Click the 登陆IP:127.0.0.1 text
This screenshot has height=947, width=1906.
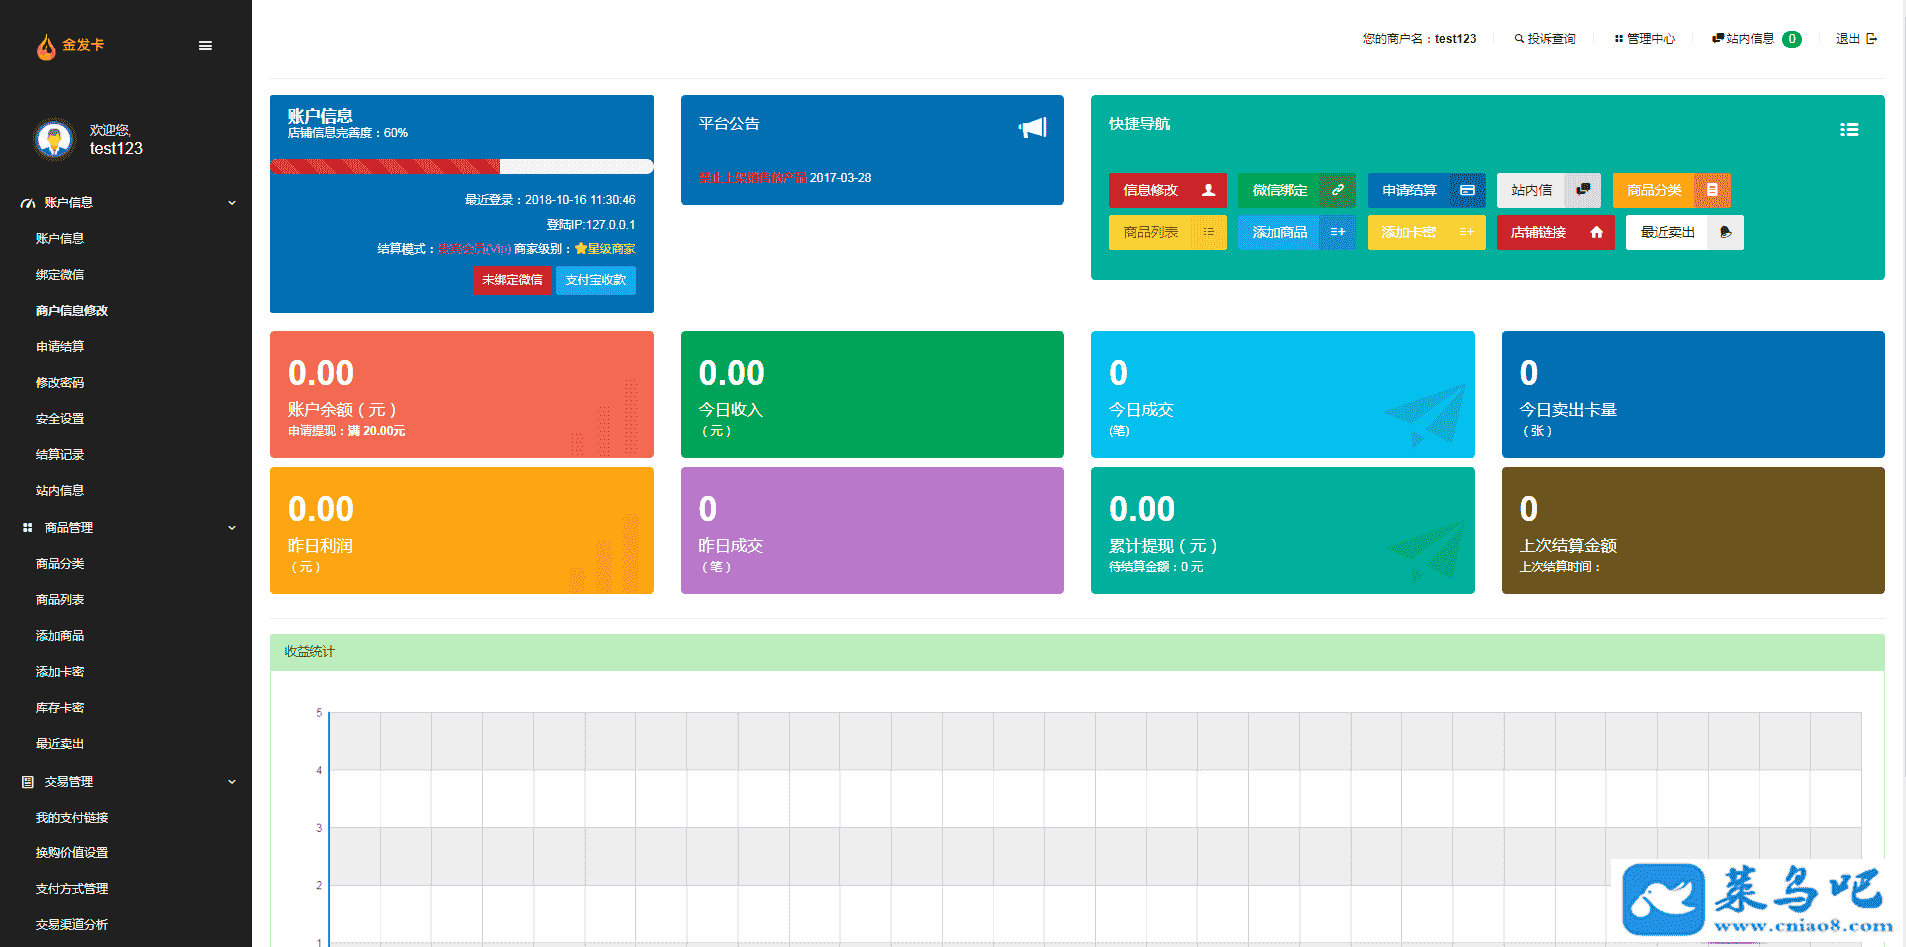pos(591,225)
